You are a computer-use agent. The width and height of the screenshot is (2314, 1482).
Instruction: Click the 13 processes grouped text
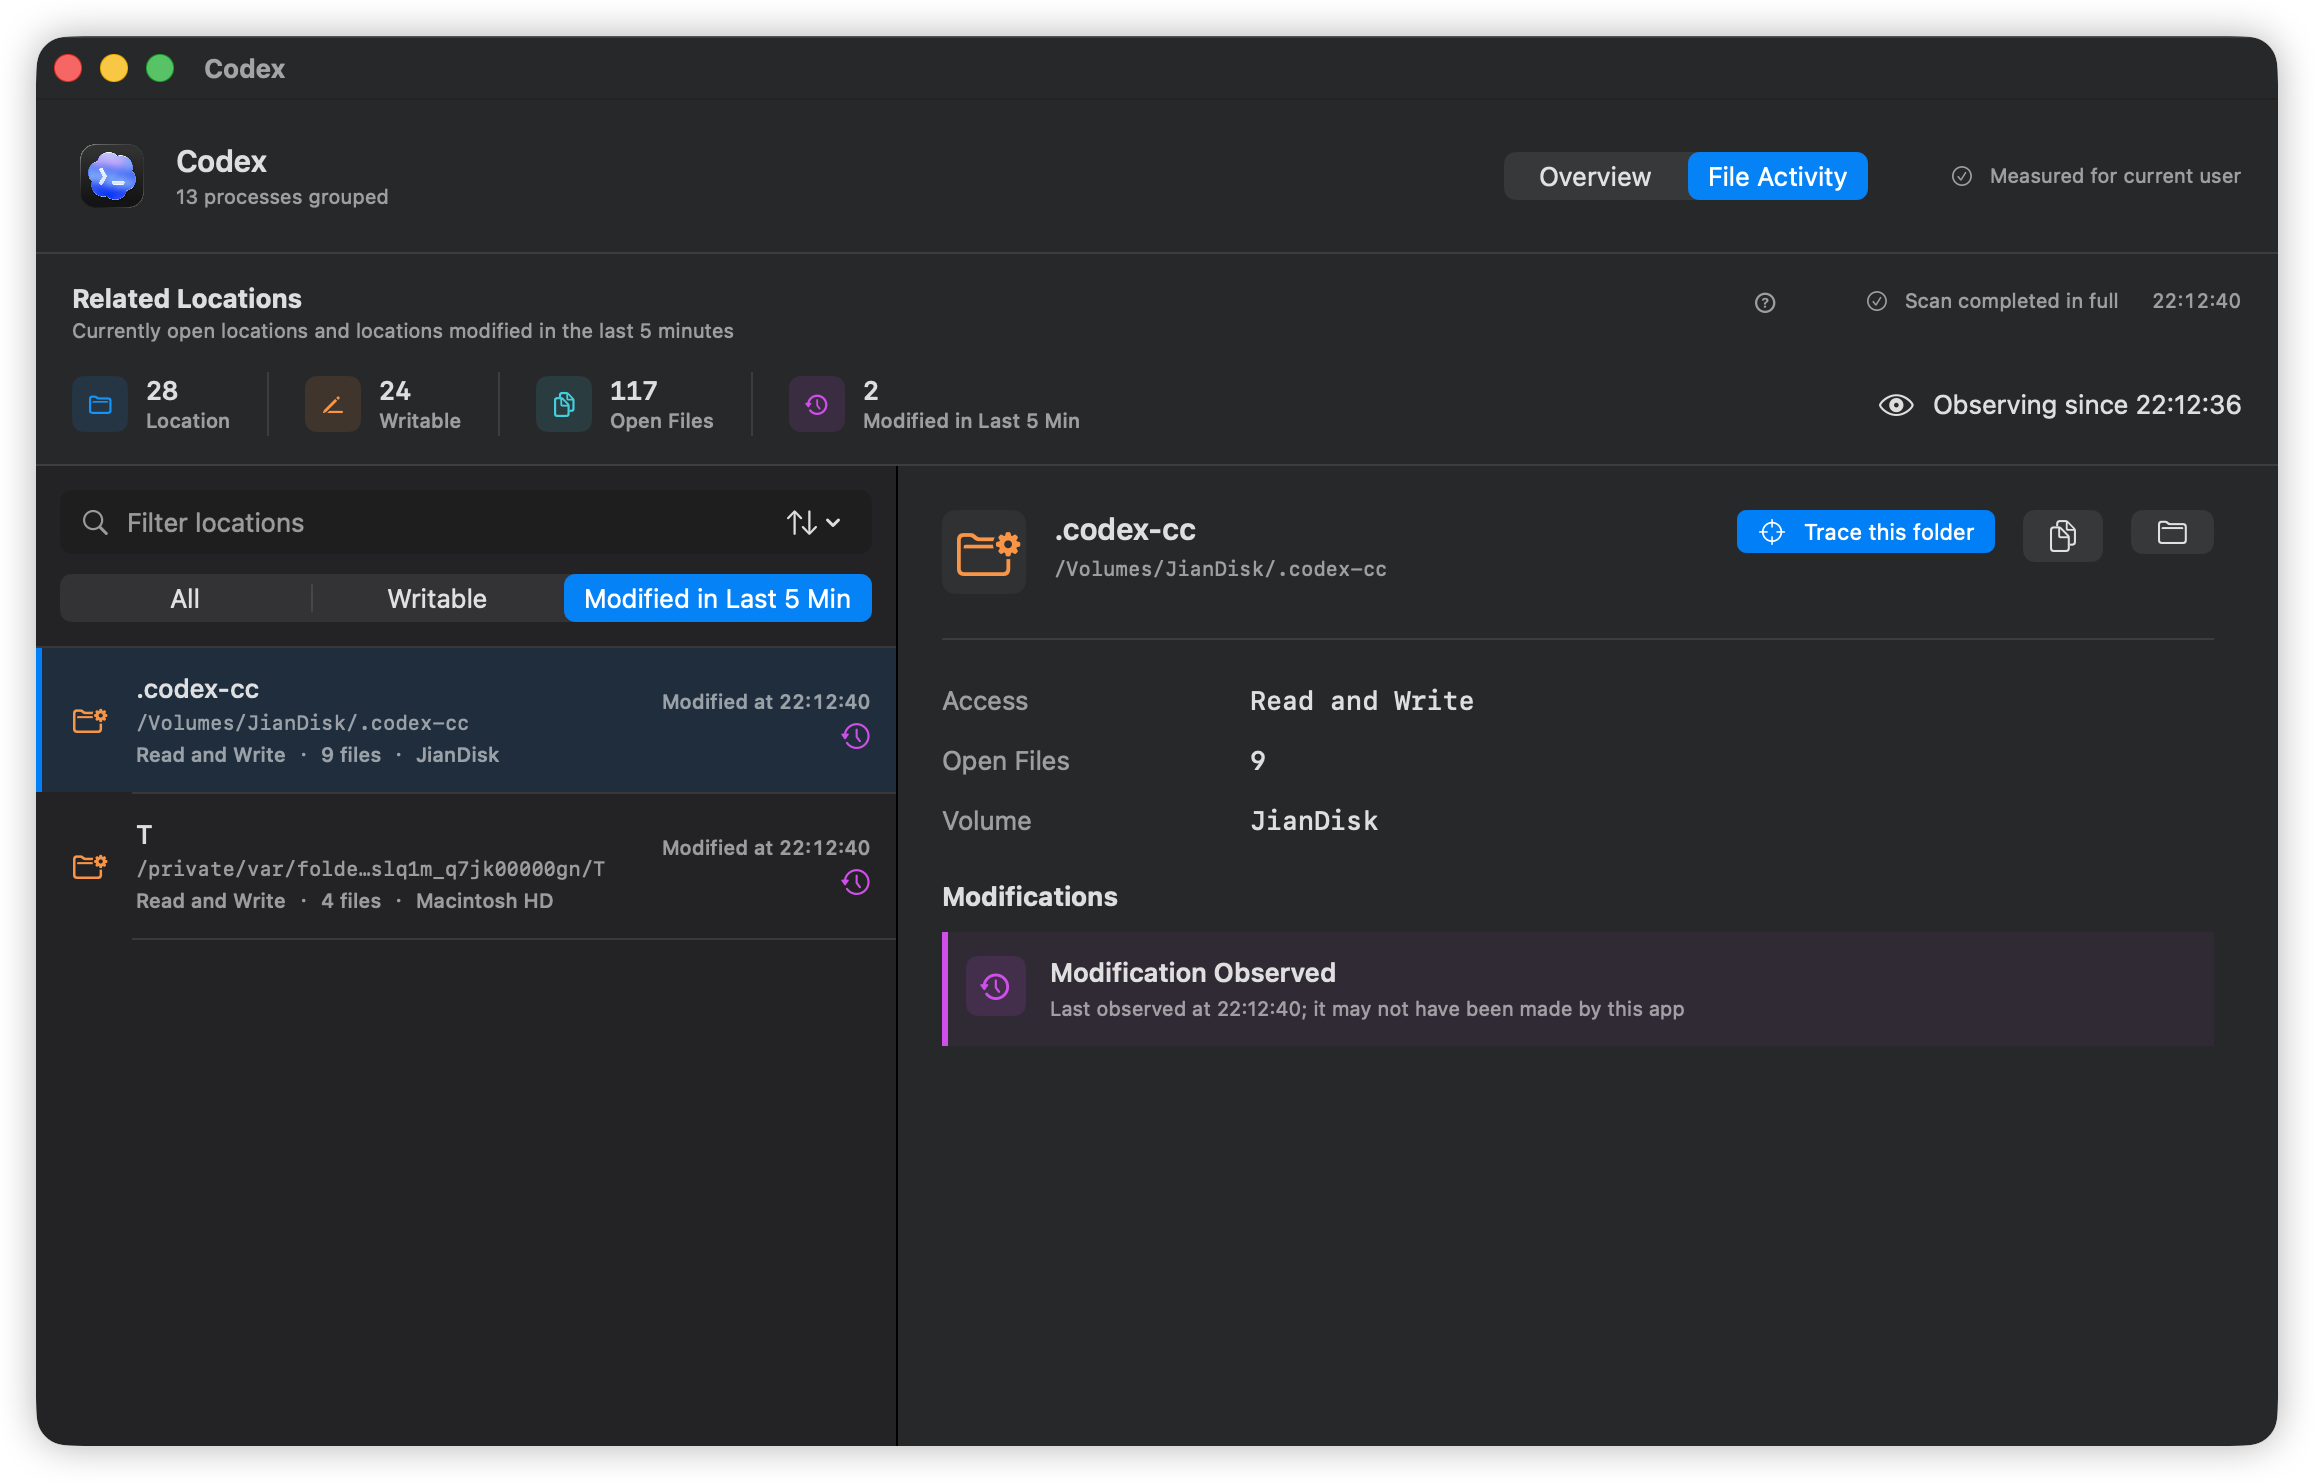tap(282, 197)
